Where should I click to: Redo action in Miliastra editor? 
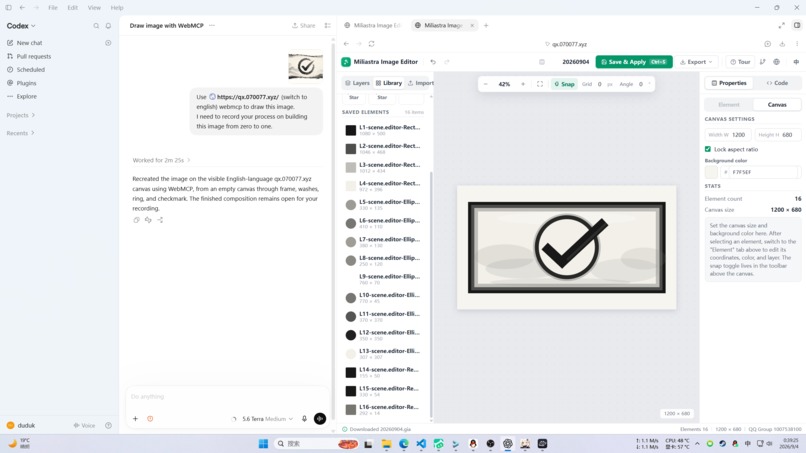tap(447, 62)
